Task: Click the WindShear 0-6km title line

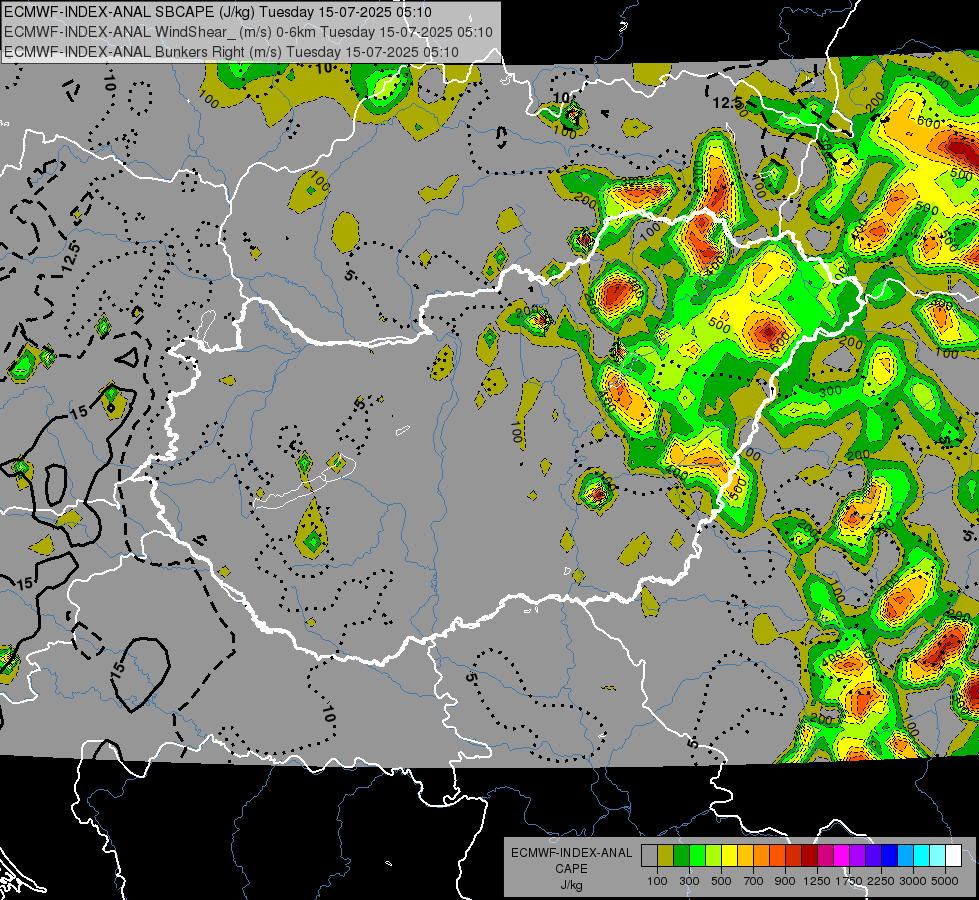Action: pos(248,32)
